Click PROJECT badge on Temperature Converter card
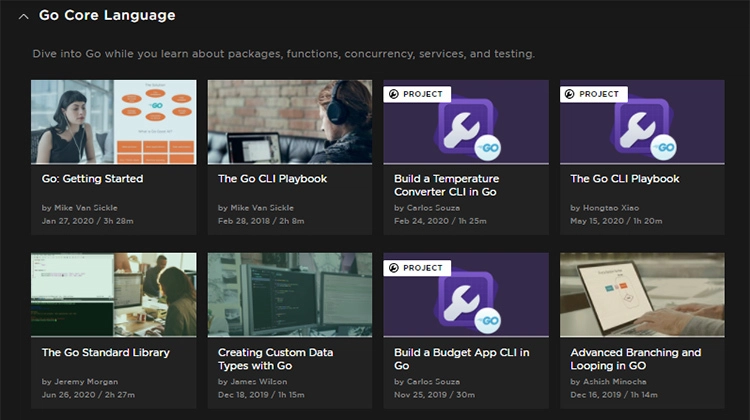750x420 pixels. pyautogui.click(x=417, y=94)
